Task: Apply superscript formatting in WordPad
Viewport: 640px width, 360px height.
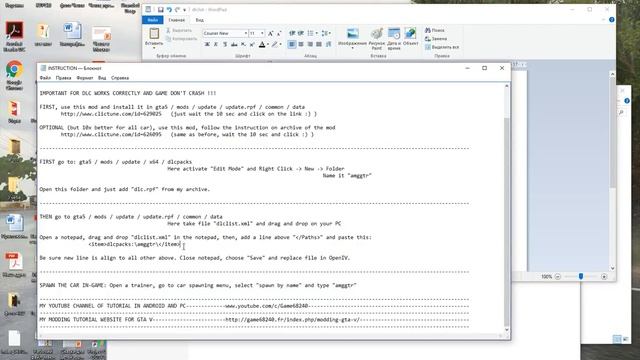Action: click(252, 44)
